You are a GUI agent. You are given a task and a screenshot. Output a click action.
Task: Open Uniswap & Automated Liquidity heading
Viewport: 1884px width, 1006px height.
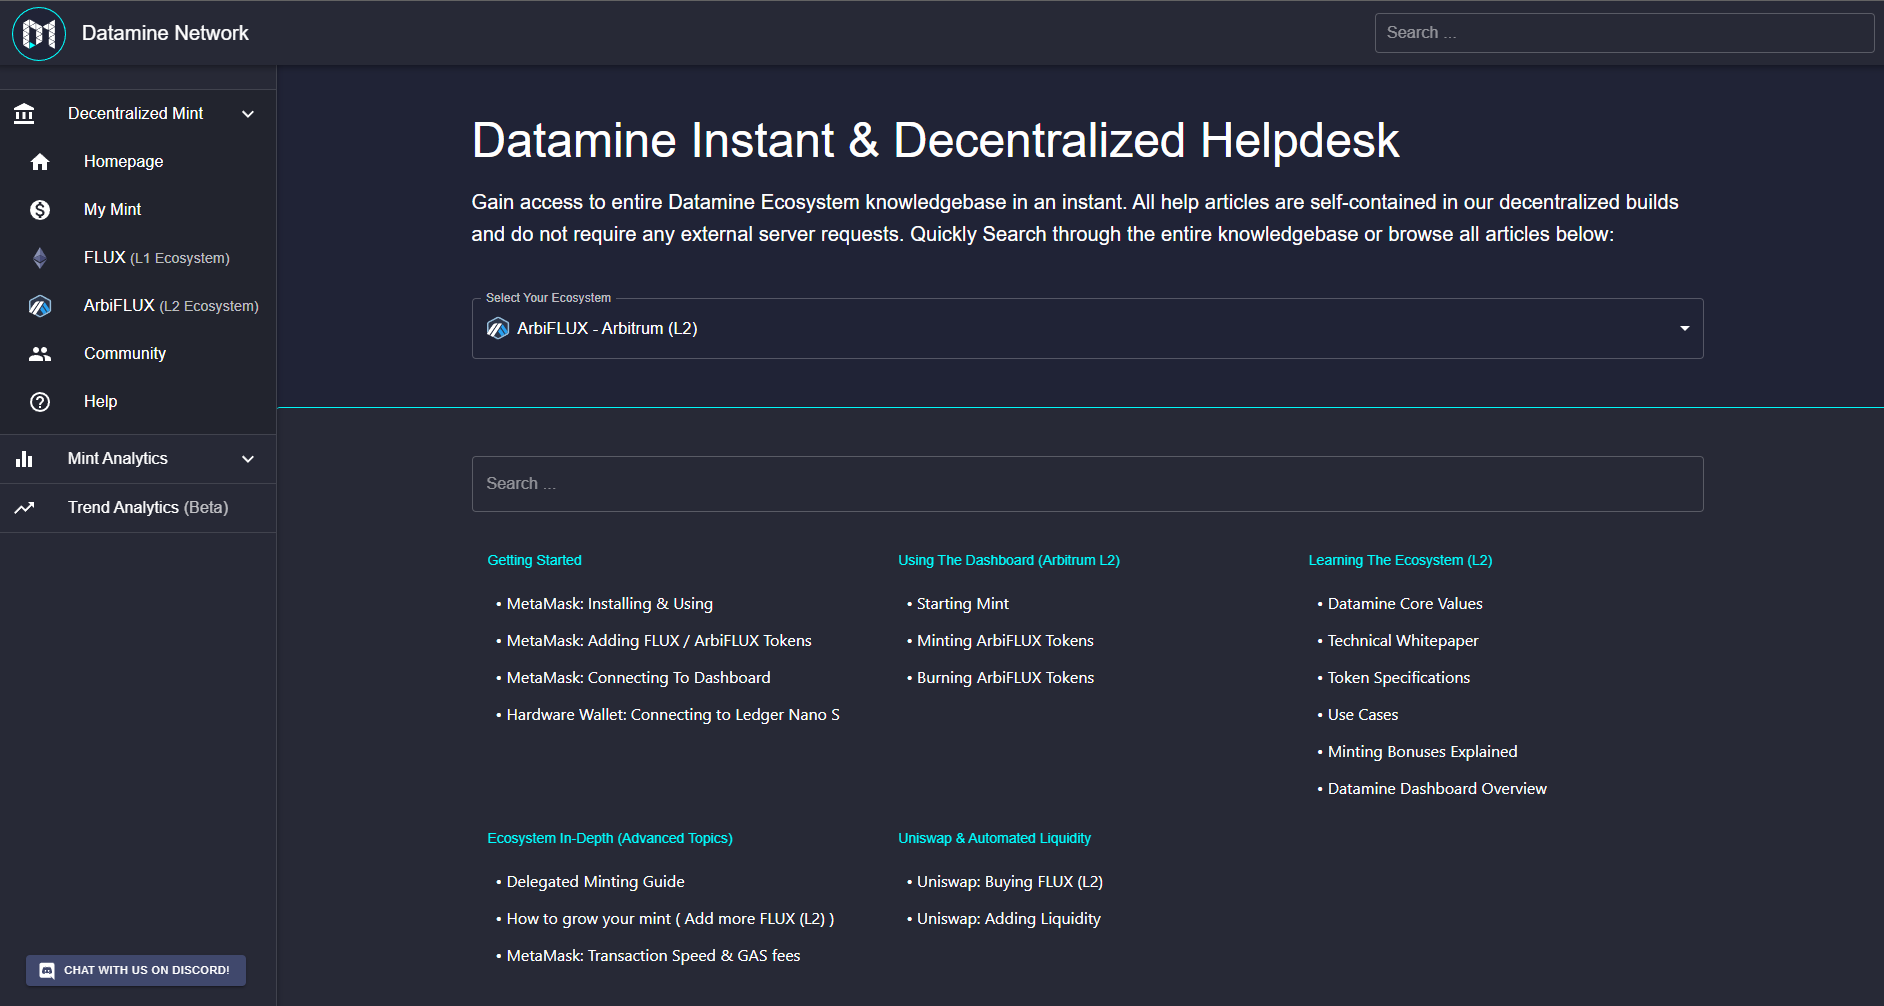point(994,838)
